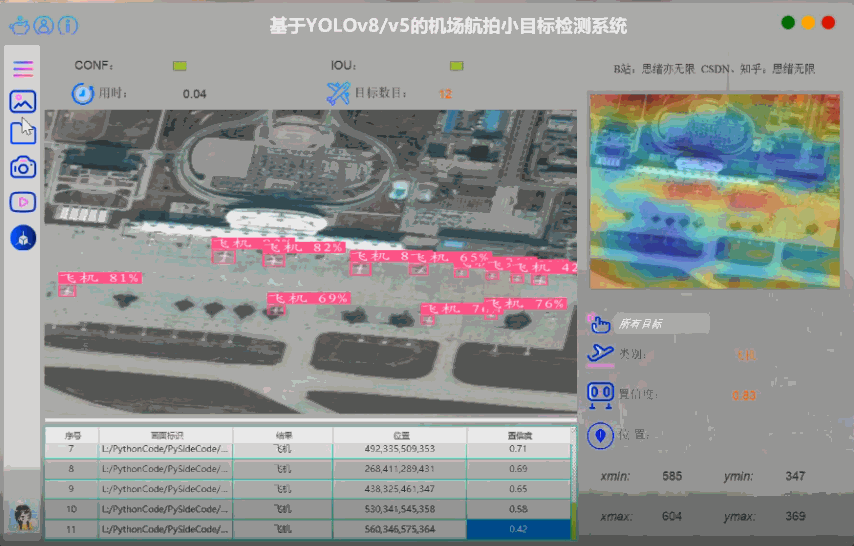The height and width of the screenshot is (546, 854).
Task: Click the target count value 12
Action: click(445, 94)
